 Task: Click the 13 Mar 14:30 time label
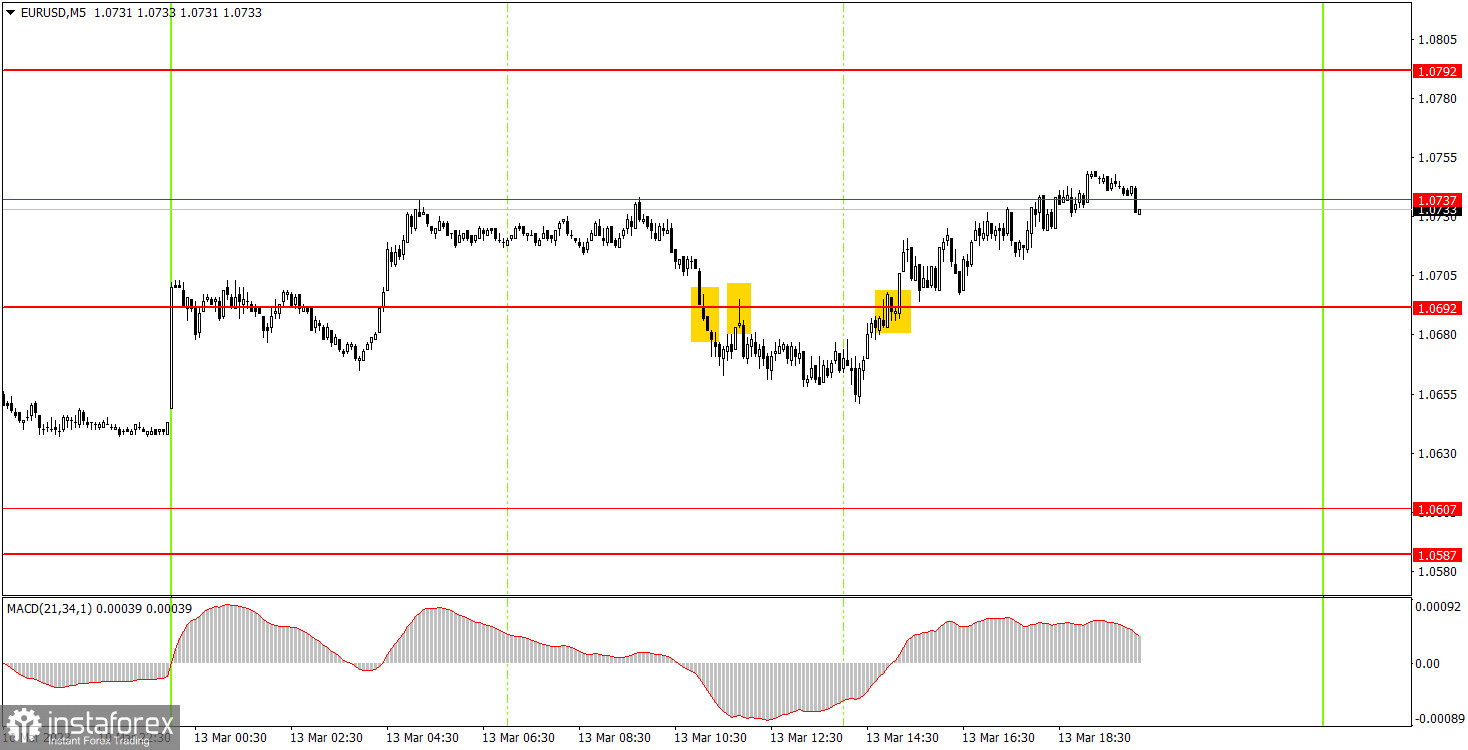[902, 737]
